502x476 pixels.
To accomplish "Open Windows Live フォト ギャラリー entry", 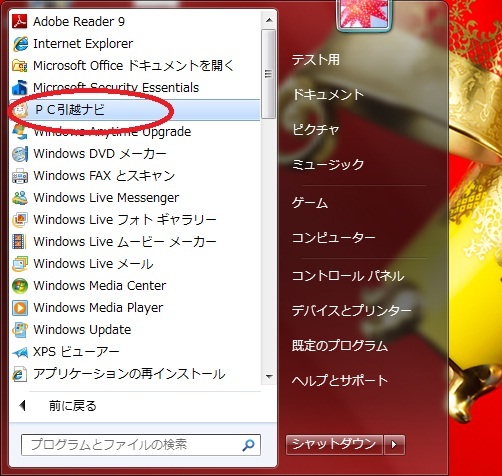I will click(125, 220).
